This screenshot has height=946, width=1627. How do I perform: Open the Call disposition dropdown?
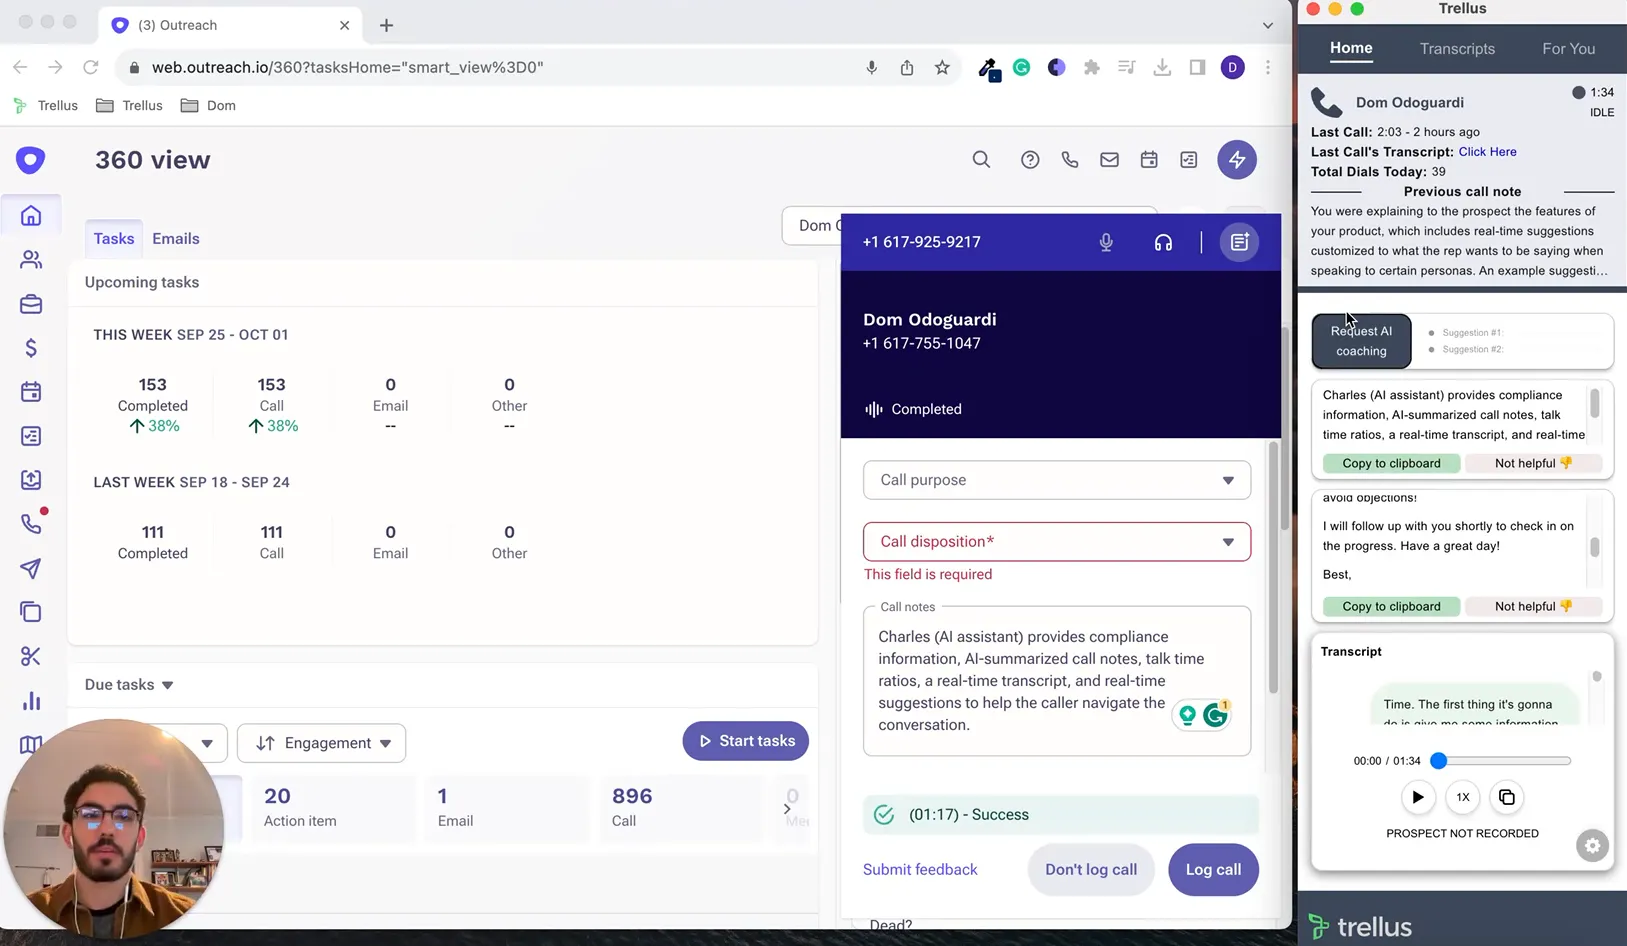(x=1057, y=542)
